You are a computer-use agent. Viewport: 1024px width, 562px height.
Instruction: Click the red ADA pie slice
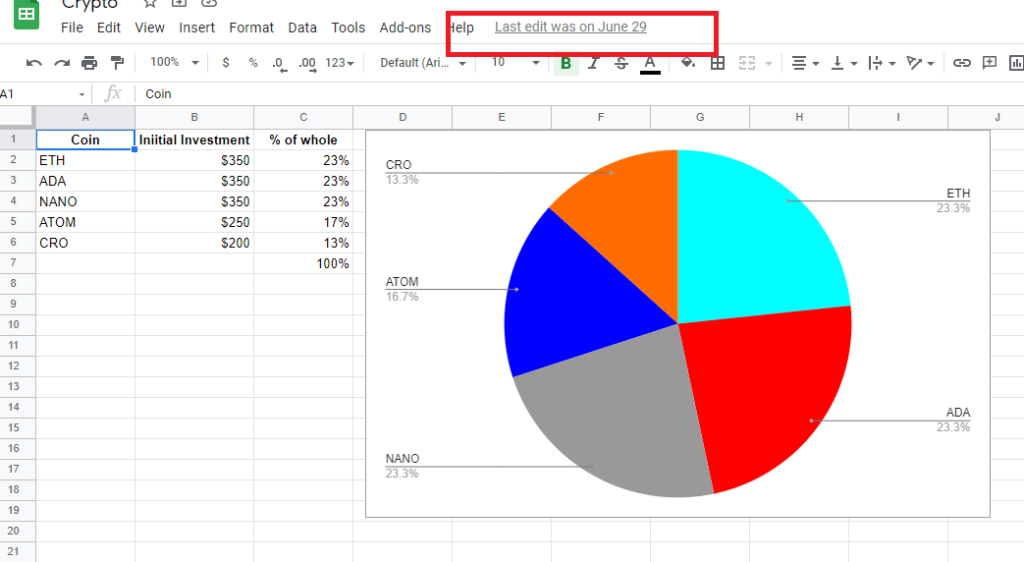click(770, 400)
